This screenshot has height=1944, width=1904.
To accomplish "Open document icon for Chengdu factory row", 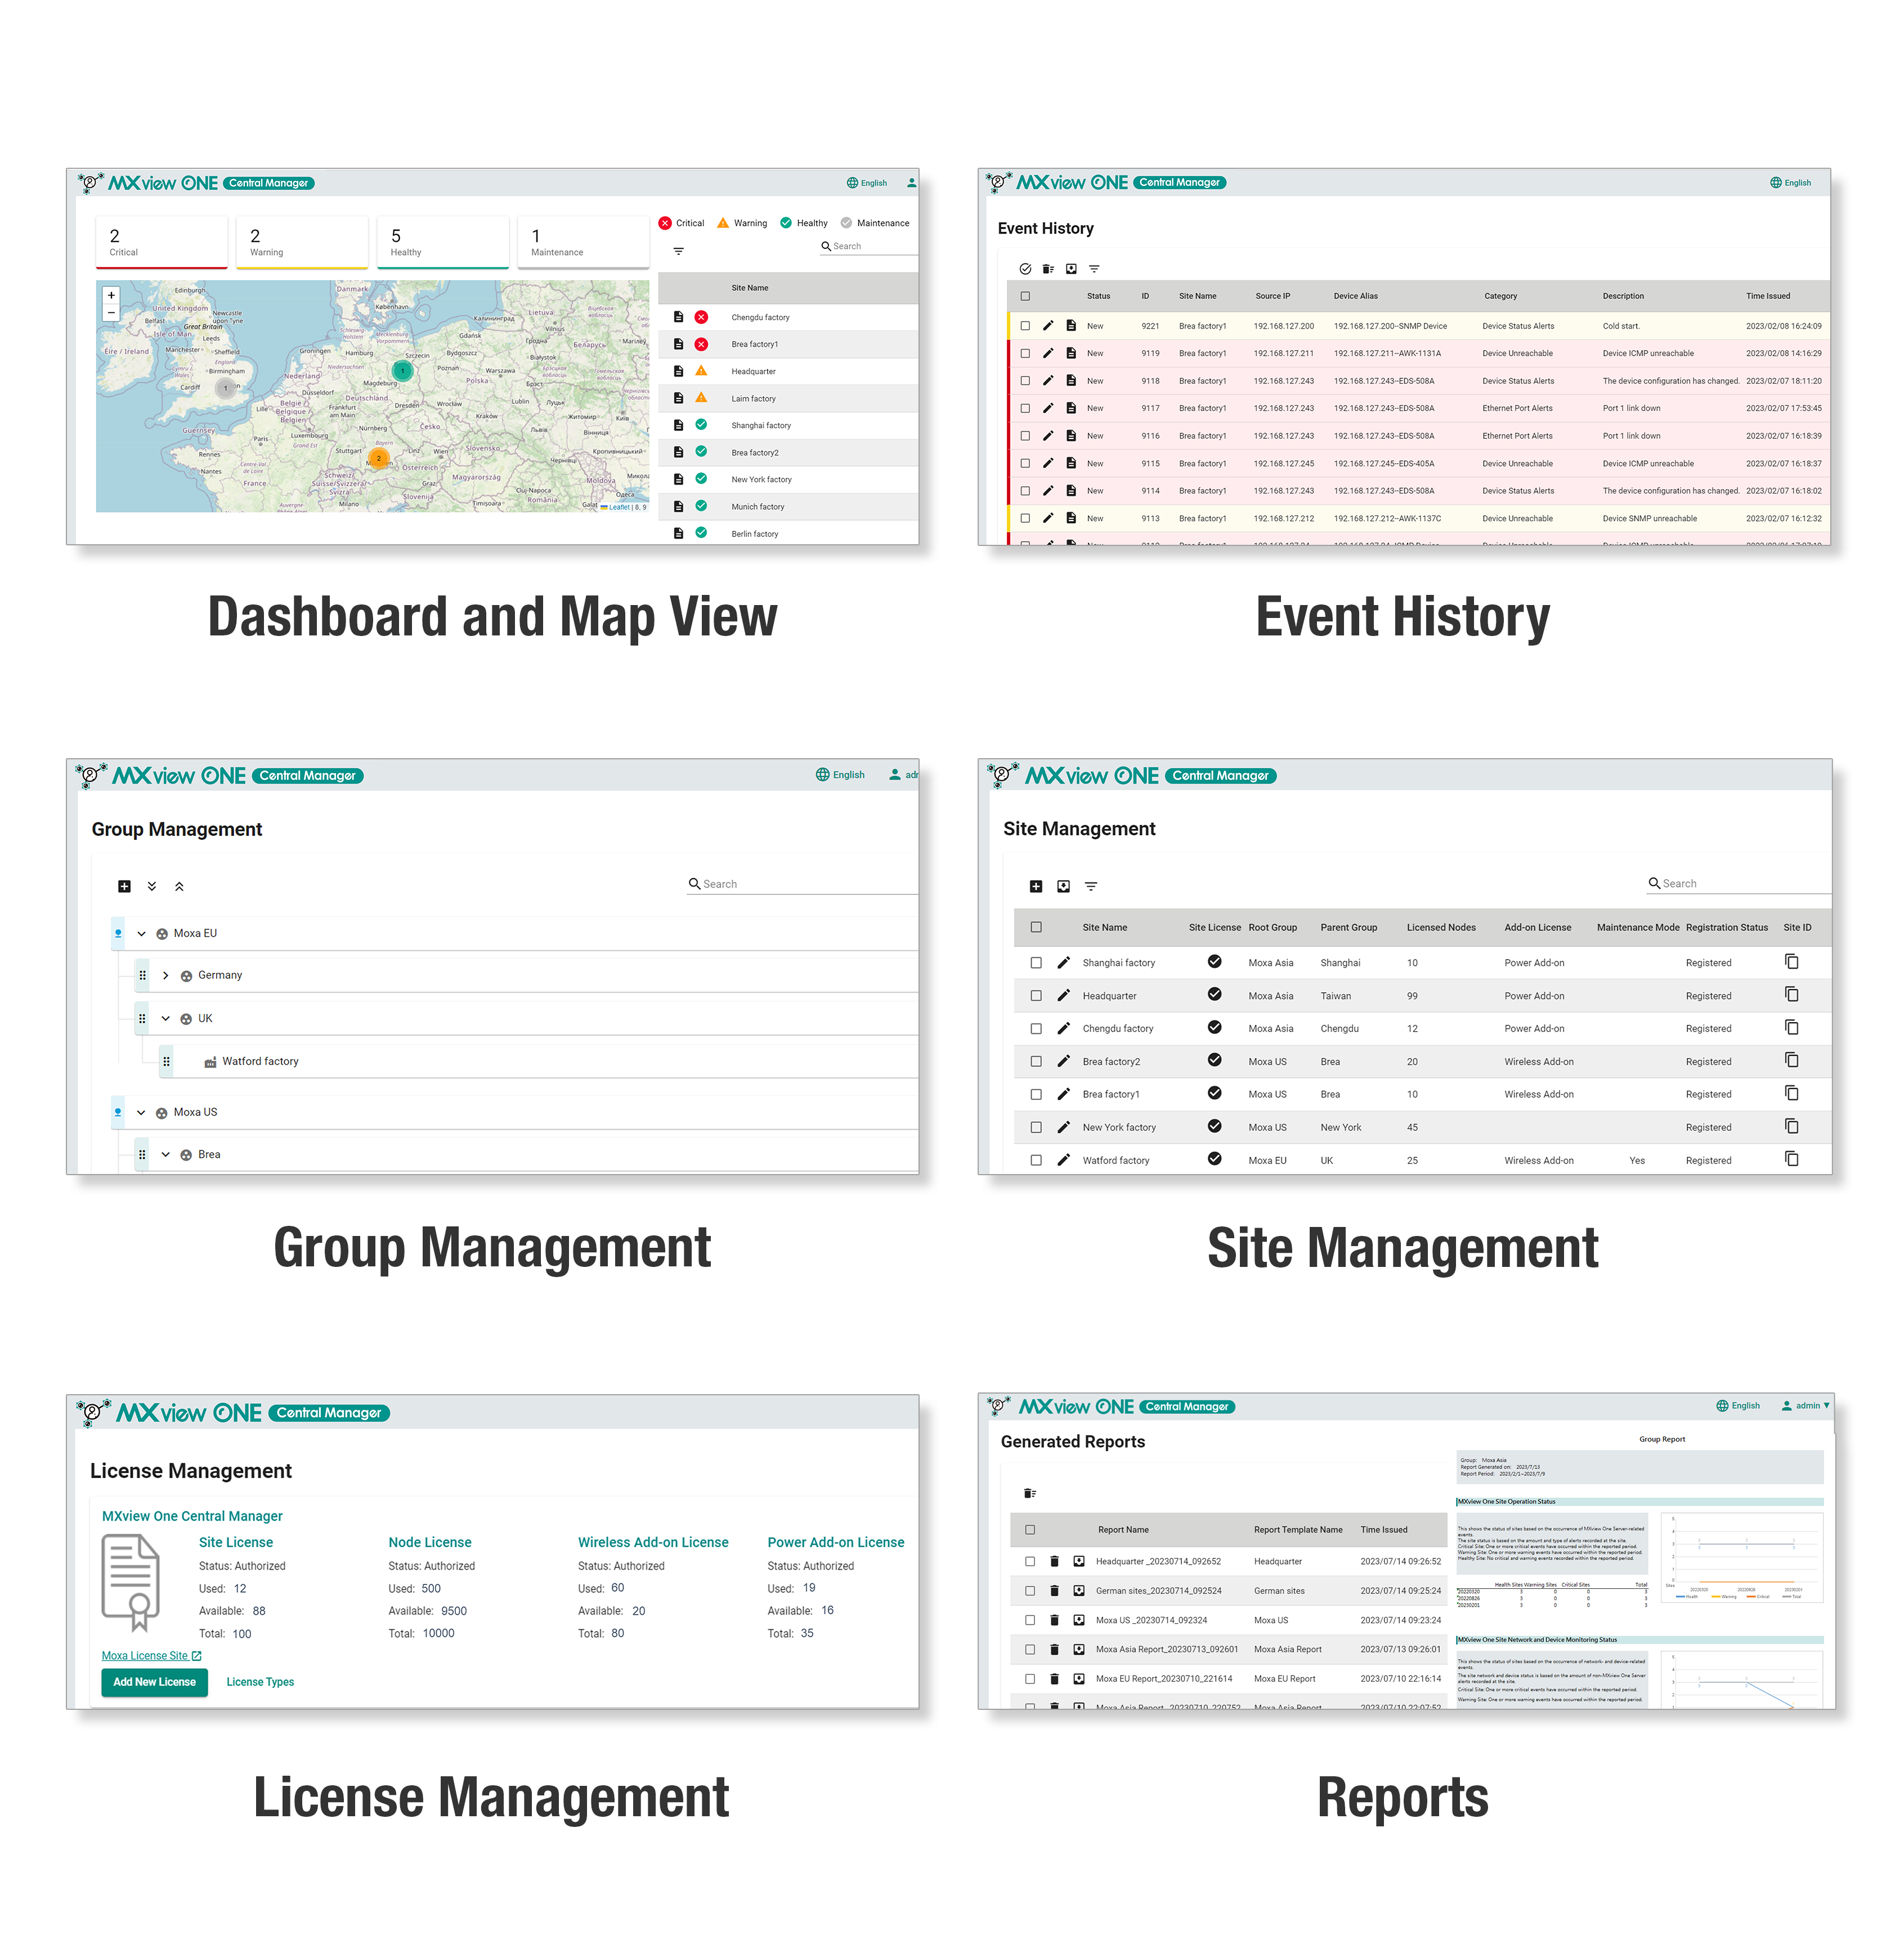I will [x=678, y=317].
